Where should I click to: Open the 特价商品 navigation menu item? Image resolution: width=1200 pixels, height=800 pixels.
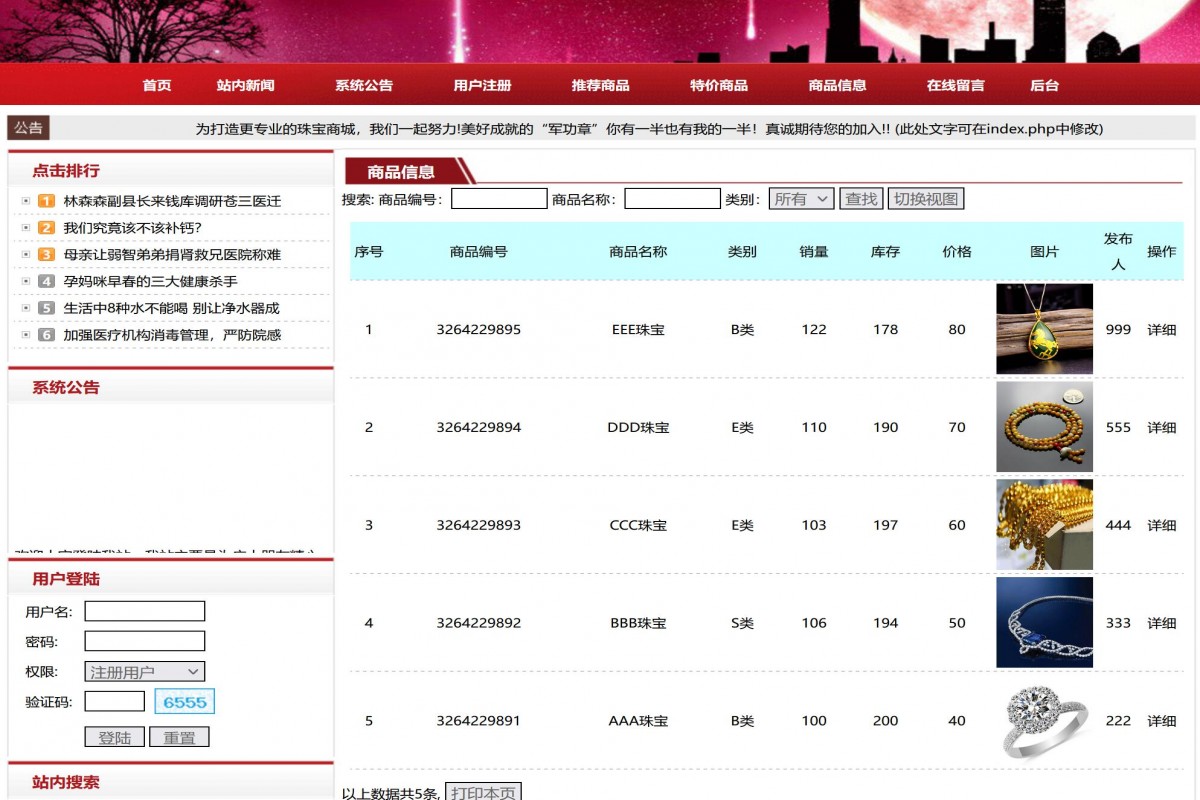coord(718,85)
